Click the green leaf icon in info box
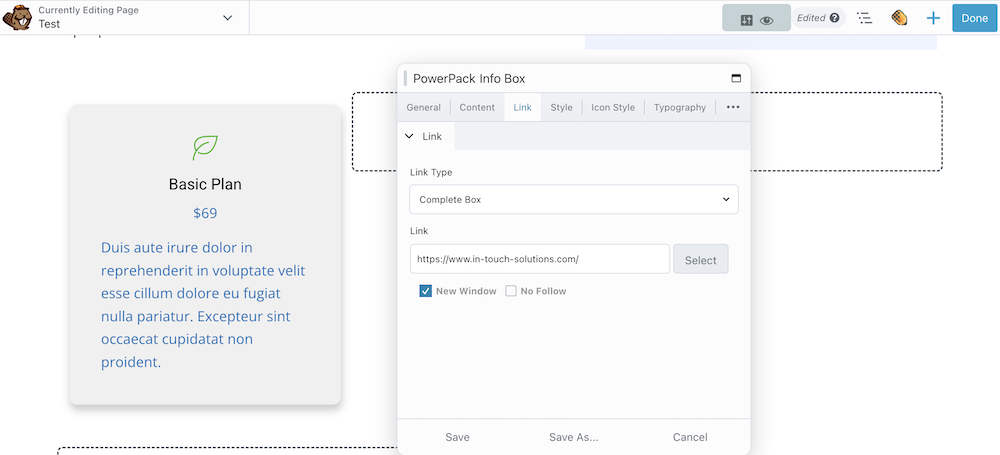Viewport: 1000px width, 455px height. 205,147
